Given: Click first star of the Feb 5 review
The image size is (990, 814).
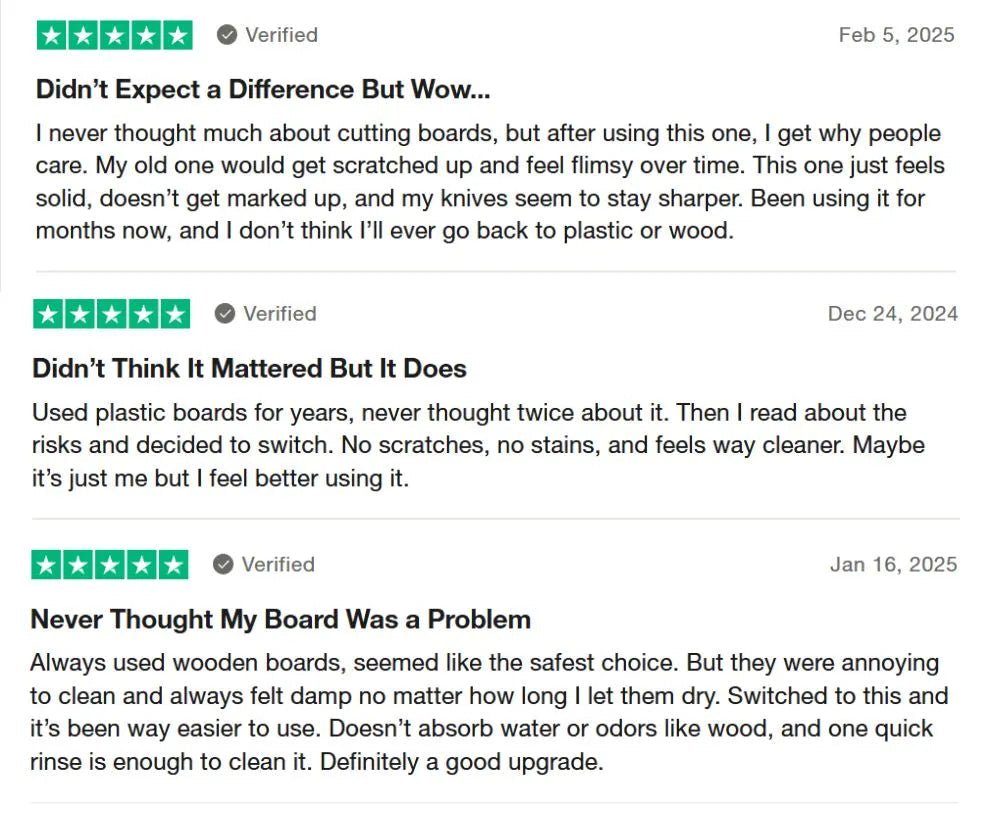Looking at the screenshot, I should coord(52,35).
